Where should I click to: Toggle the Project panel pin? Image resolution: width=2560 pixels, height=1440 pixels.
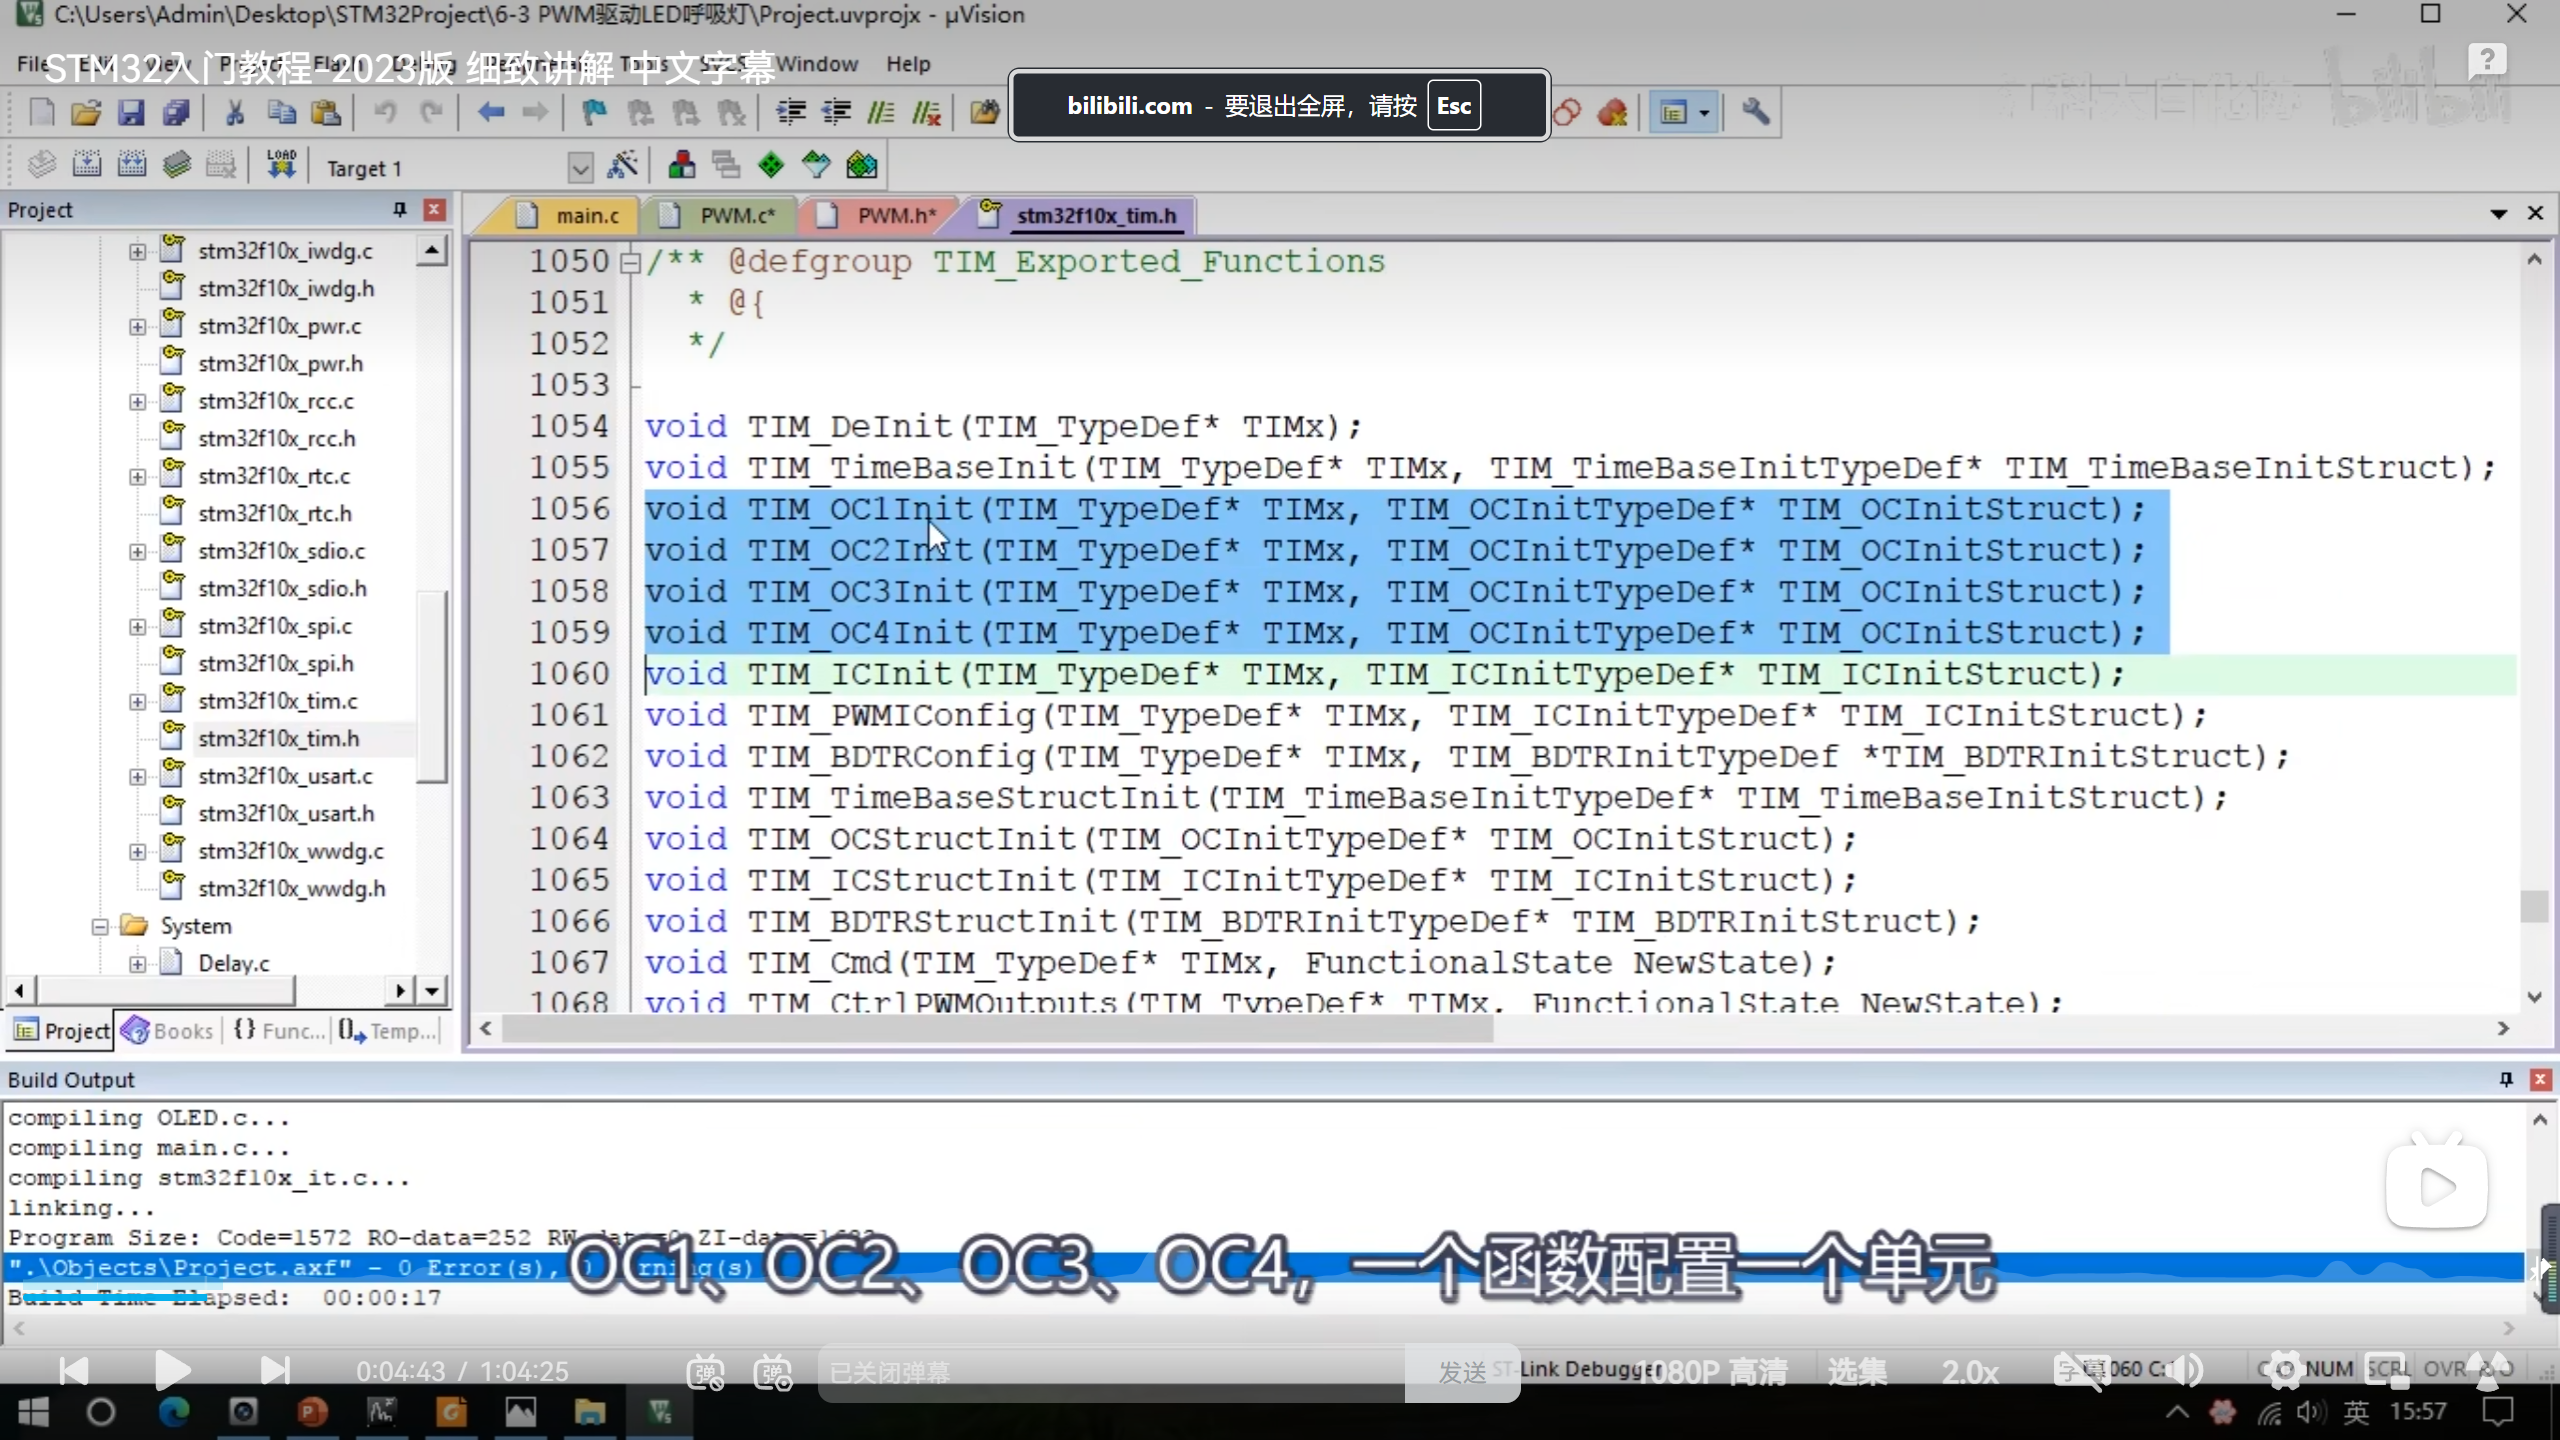[x=400, y=209]
